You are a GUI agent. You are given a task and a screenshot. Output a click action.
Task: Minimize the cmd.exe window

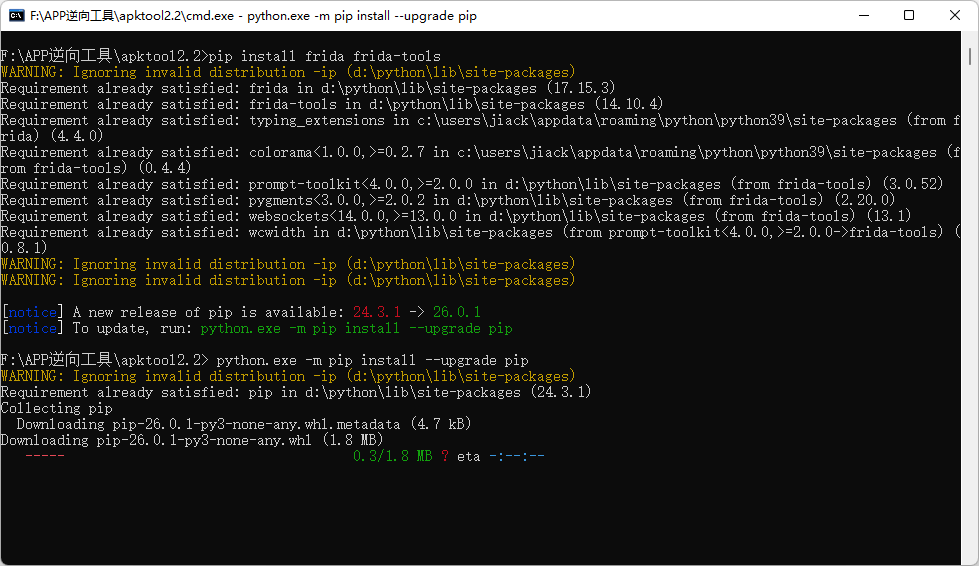864,16
